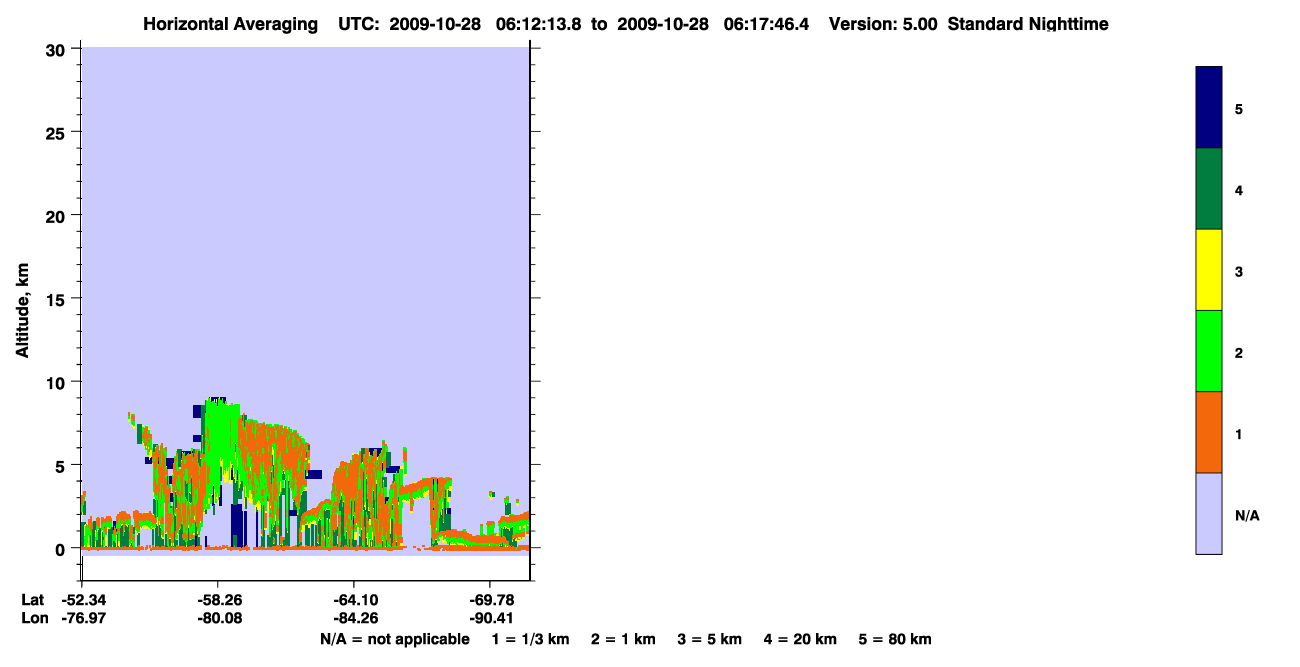Click the latitude value -58.26
The width and height of the screenshot is (1300, 667).
click(218, 600)
